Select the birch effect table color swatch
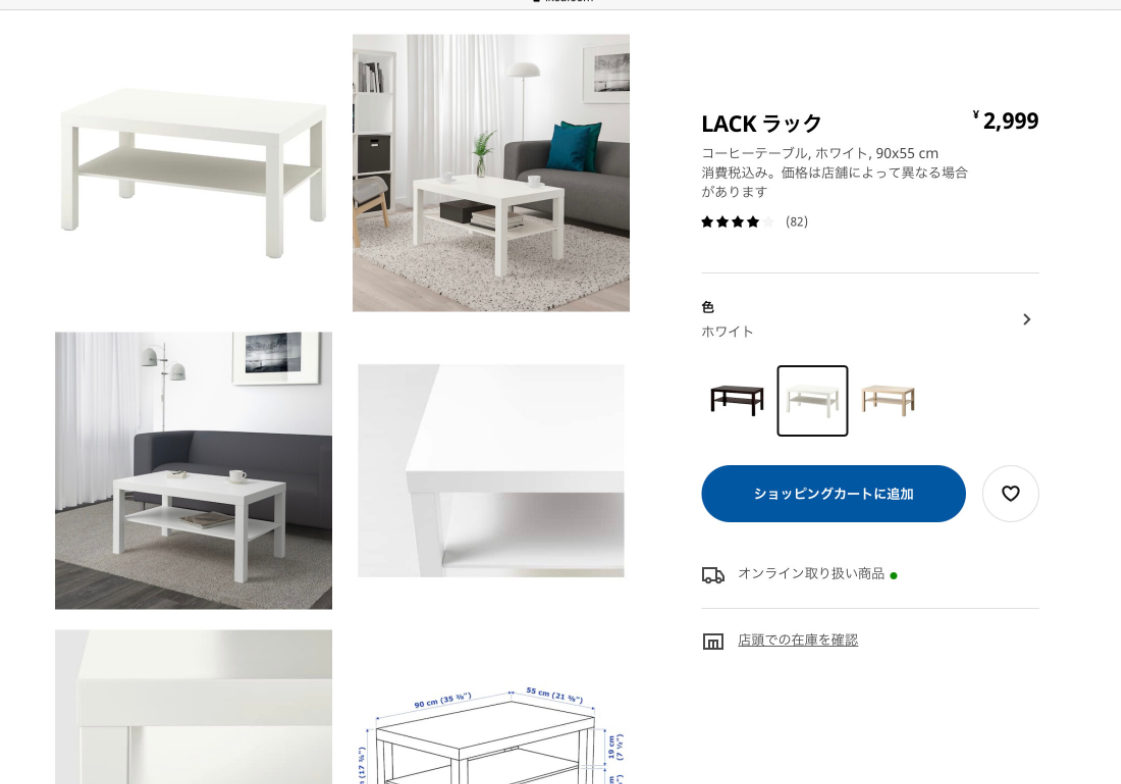 pos(888,400)
